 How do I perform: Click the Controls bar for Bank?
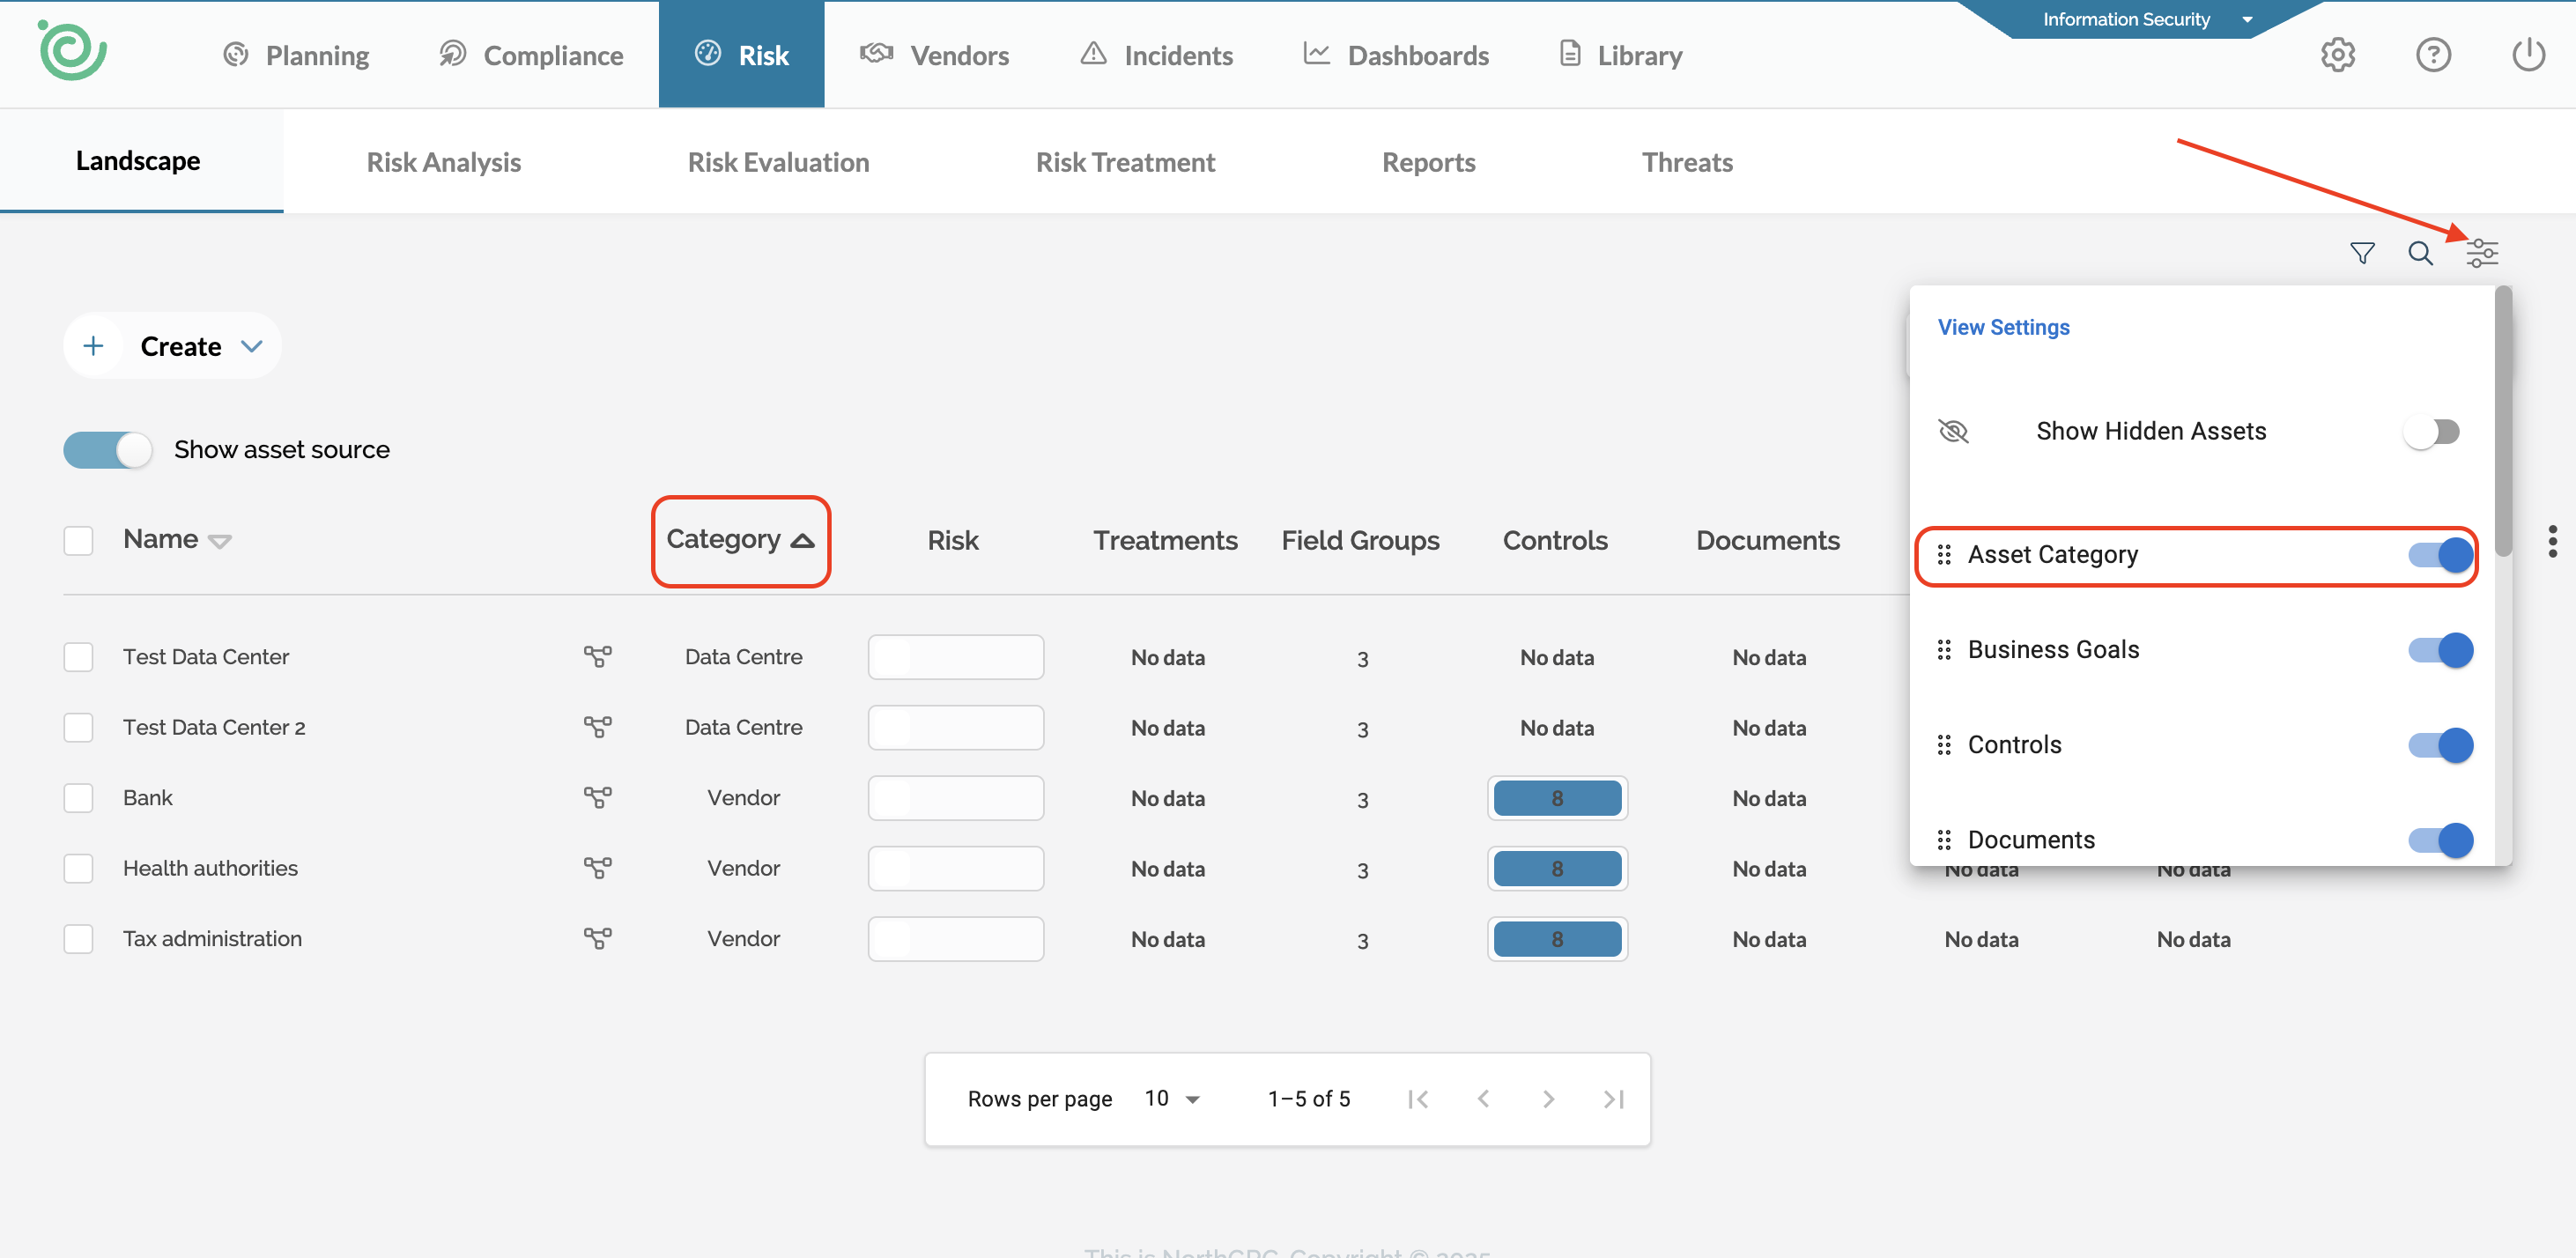tap(1556, 798)
